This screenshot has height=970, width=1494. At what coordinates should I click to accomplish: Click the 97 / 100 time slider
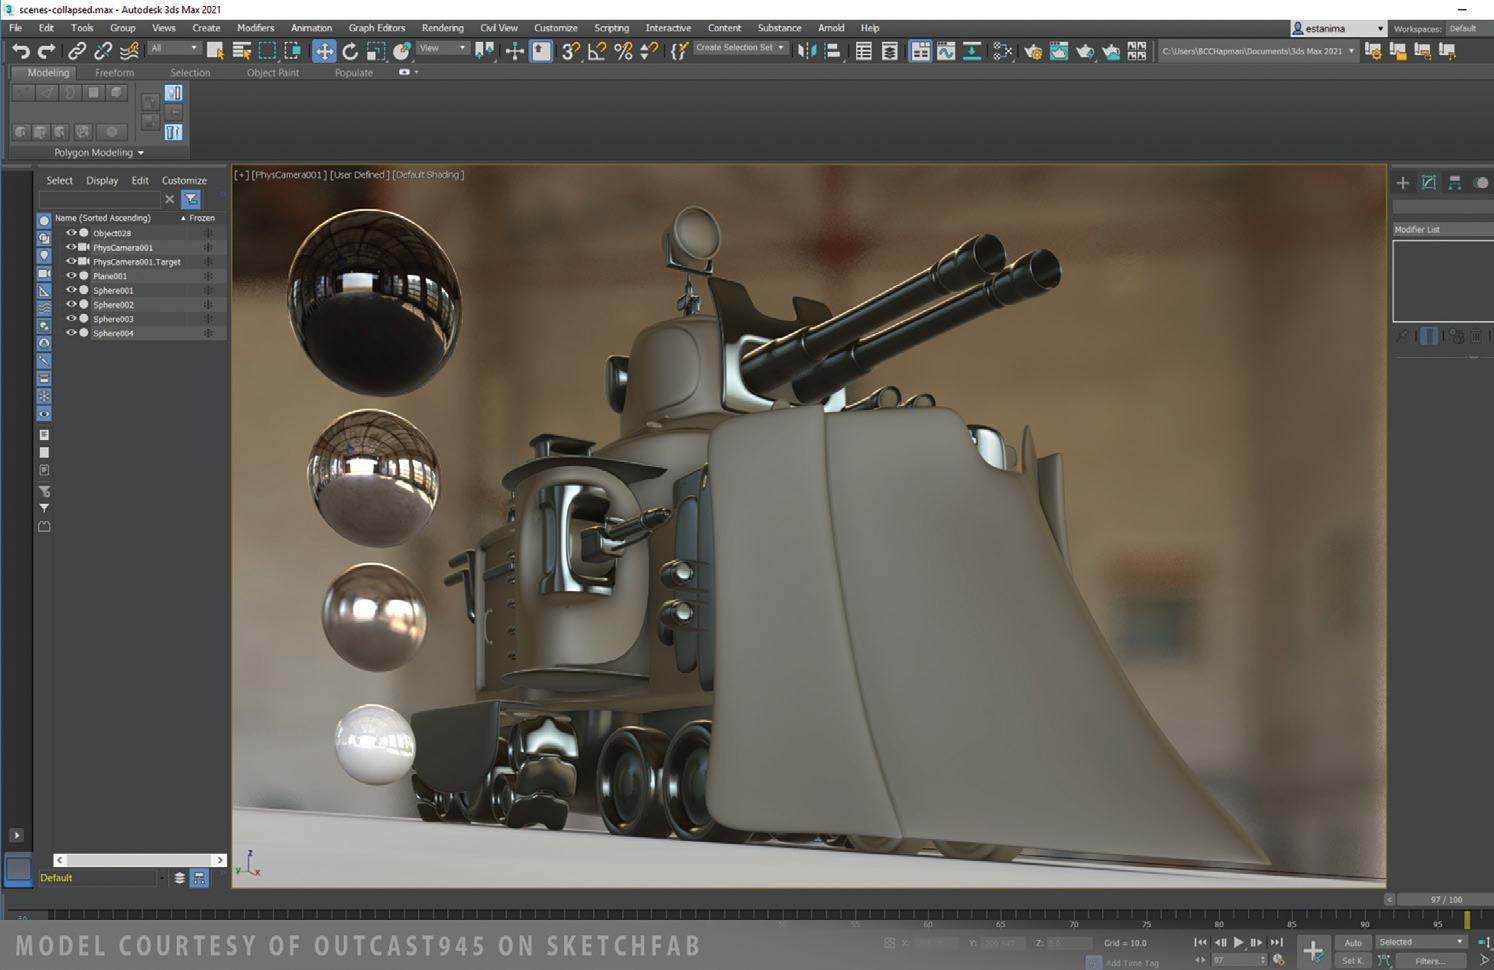click(x=1446, y=900)
